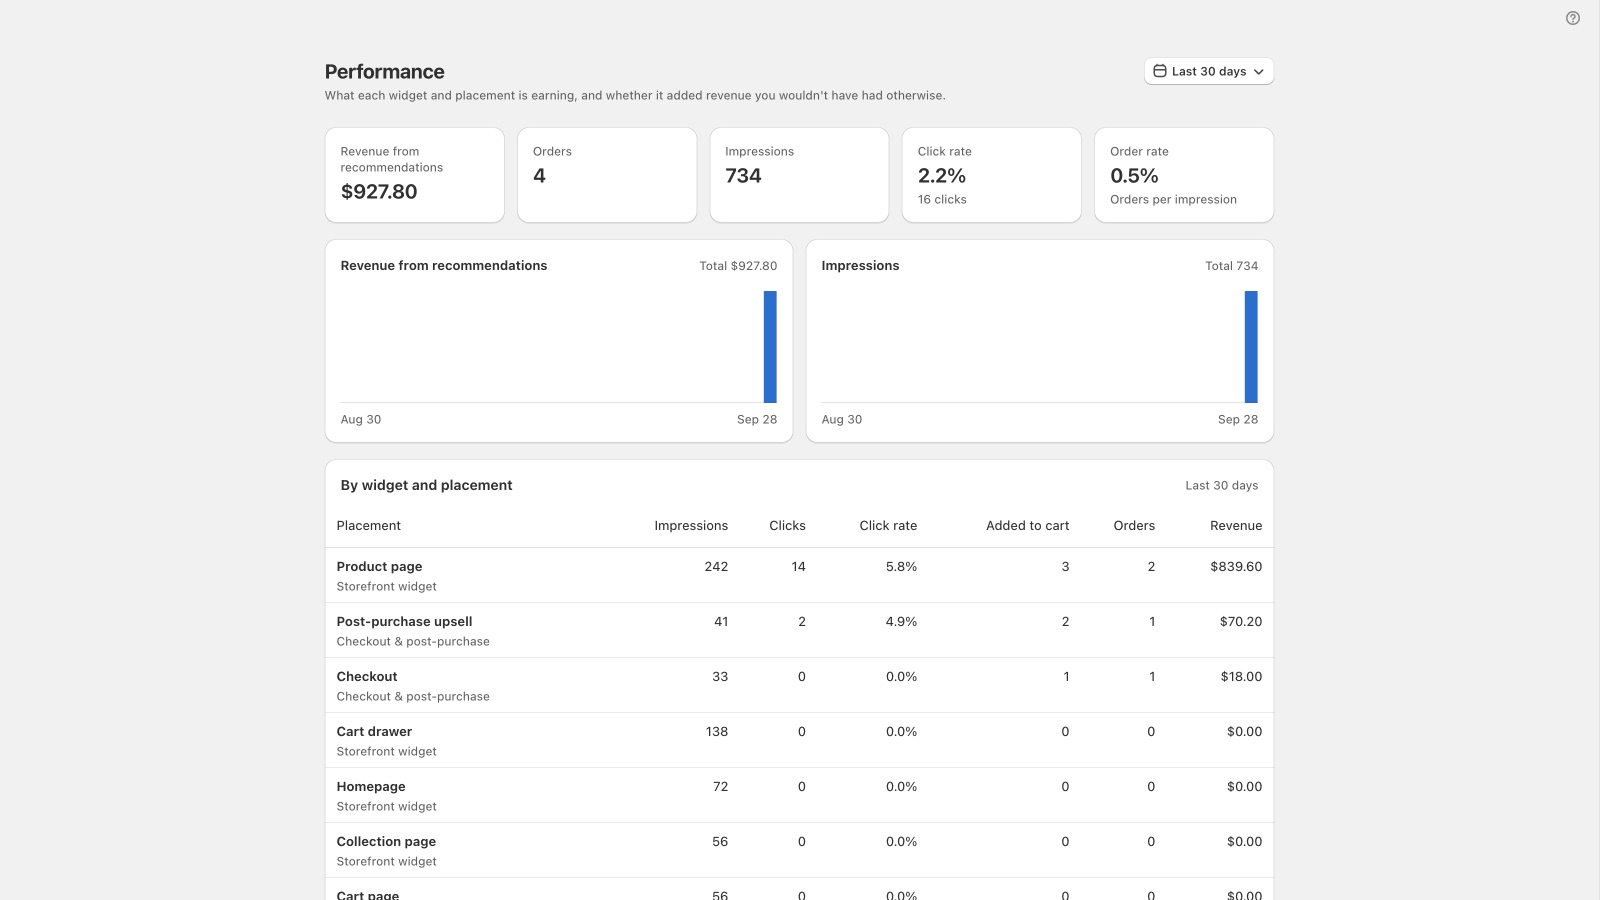Click the 138 impressions value
The image size is (1600, 900).
click(717, 732)
